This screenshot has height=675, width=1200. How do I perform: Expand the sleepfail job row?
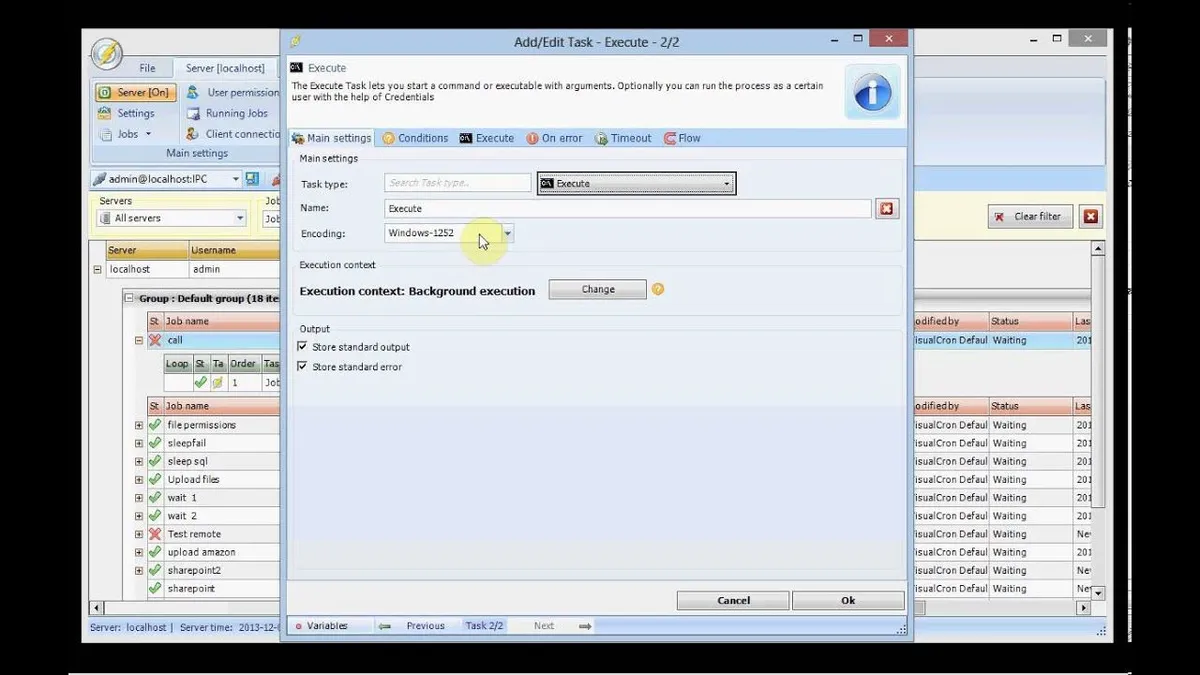click(139, 443)
